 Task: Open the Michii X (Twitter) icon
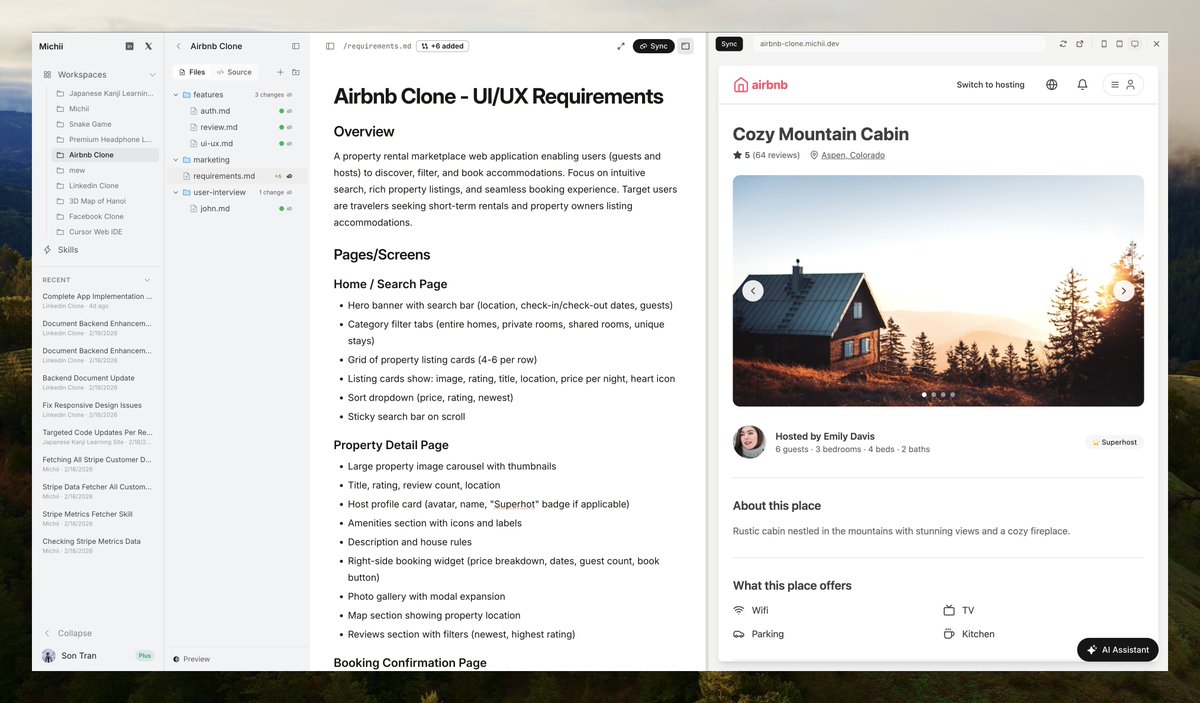tap(148, 45)
